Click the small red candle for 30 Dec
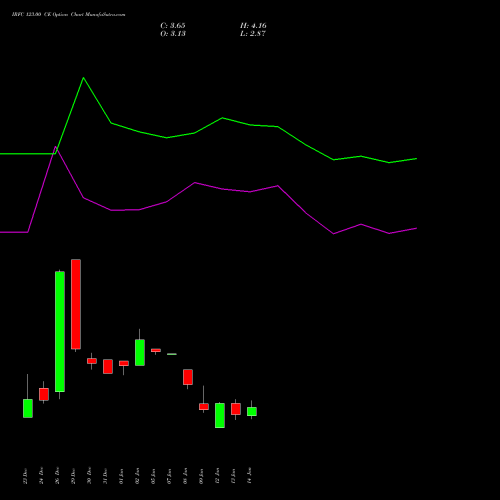 92,361
